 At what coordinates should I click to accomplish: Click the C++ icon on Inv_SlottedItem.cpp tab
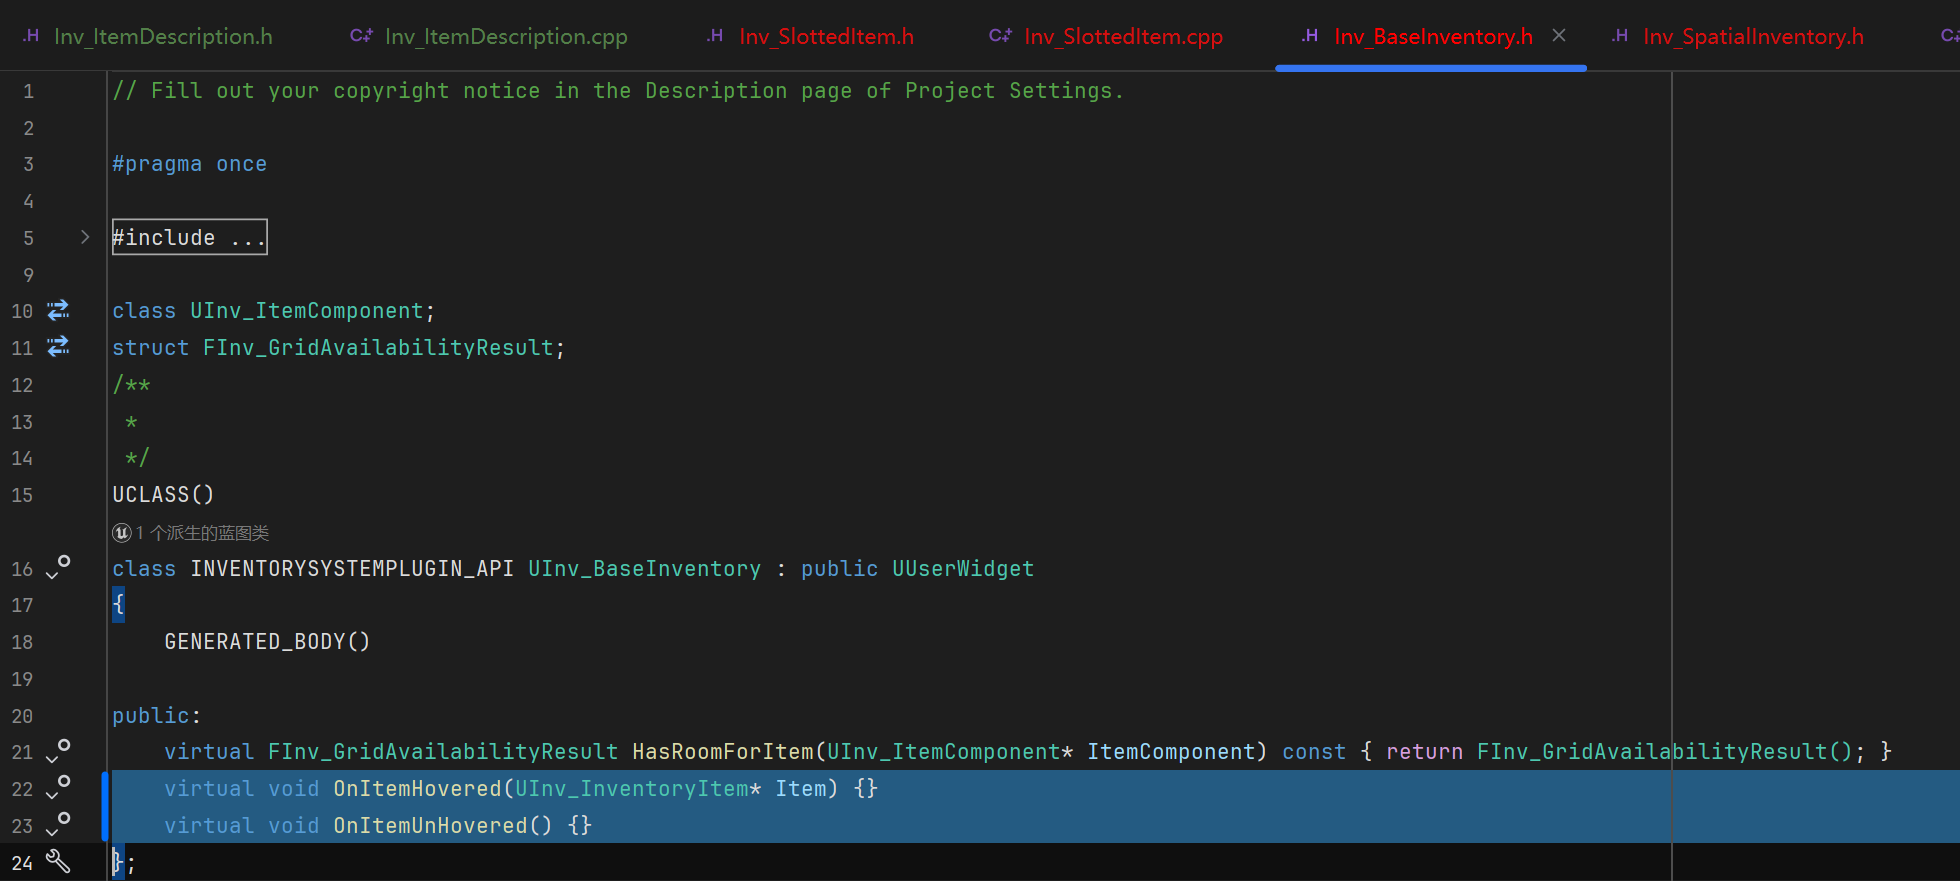pos(1000,36)
